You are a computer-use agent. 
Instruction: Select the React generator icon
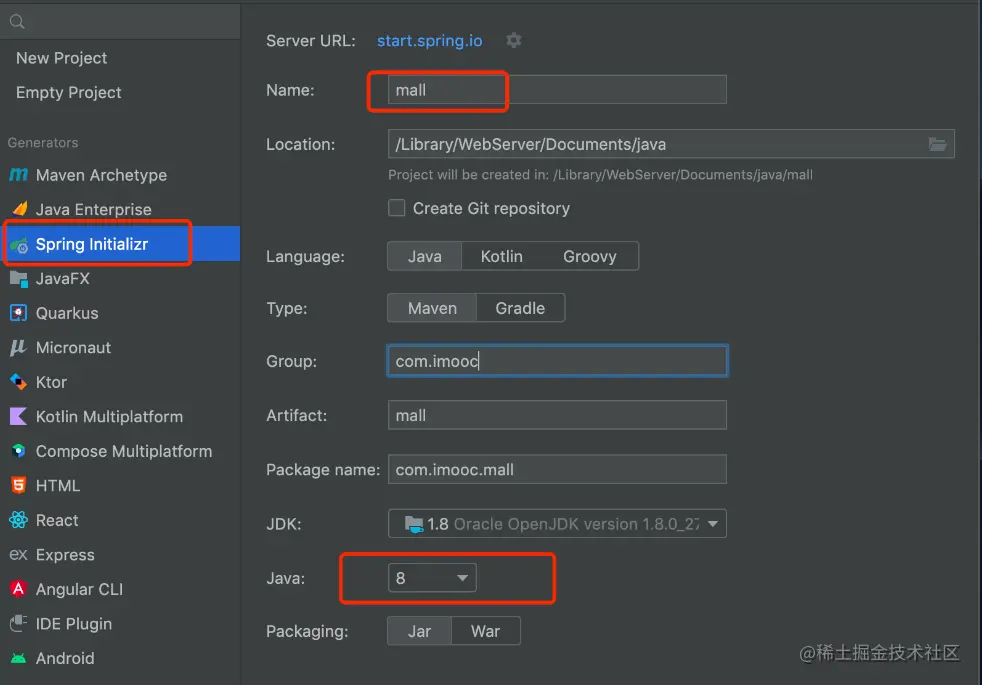(18, 520)
